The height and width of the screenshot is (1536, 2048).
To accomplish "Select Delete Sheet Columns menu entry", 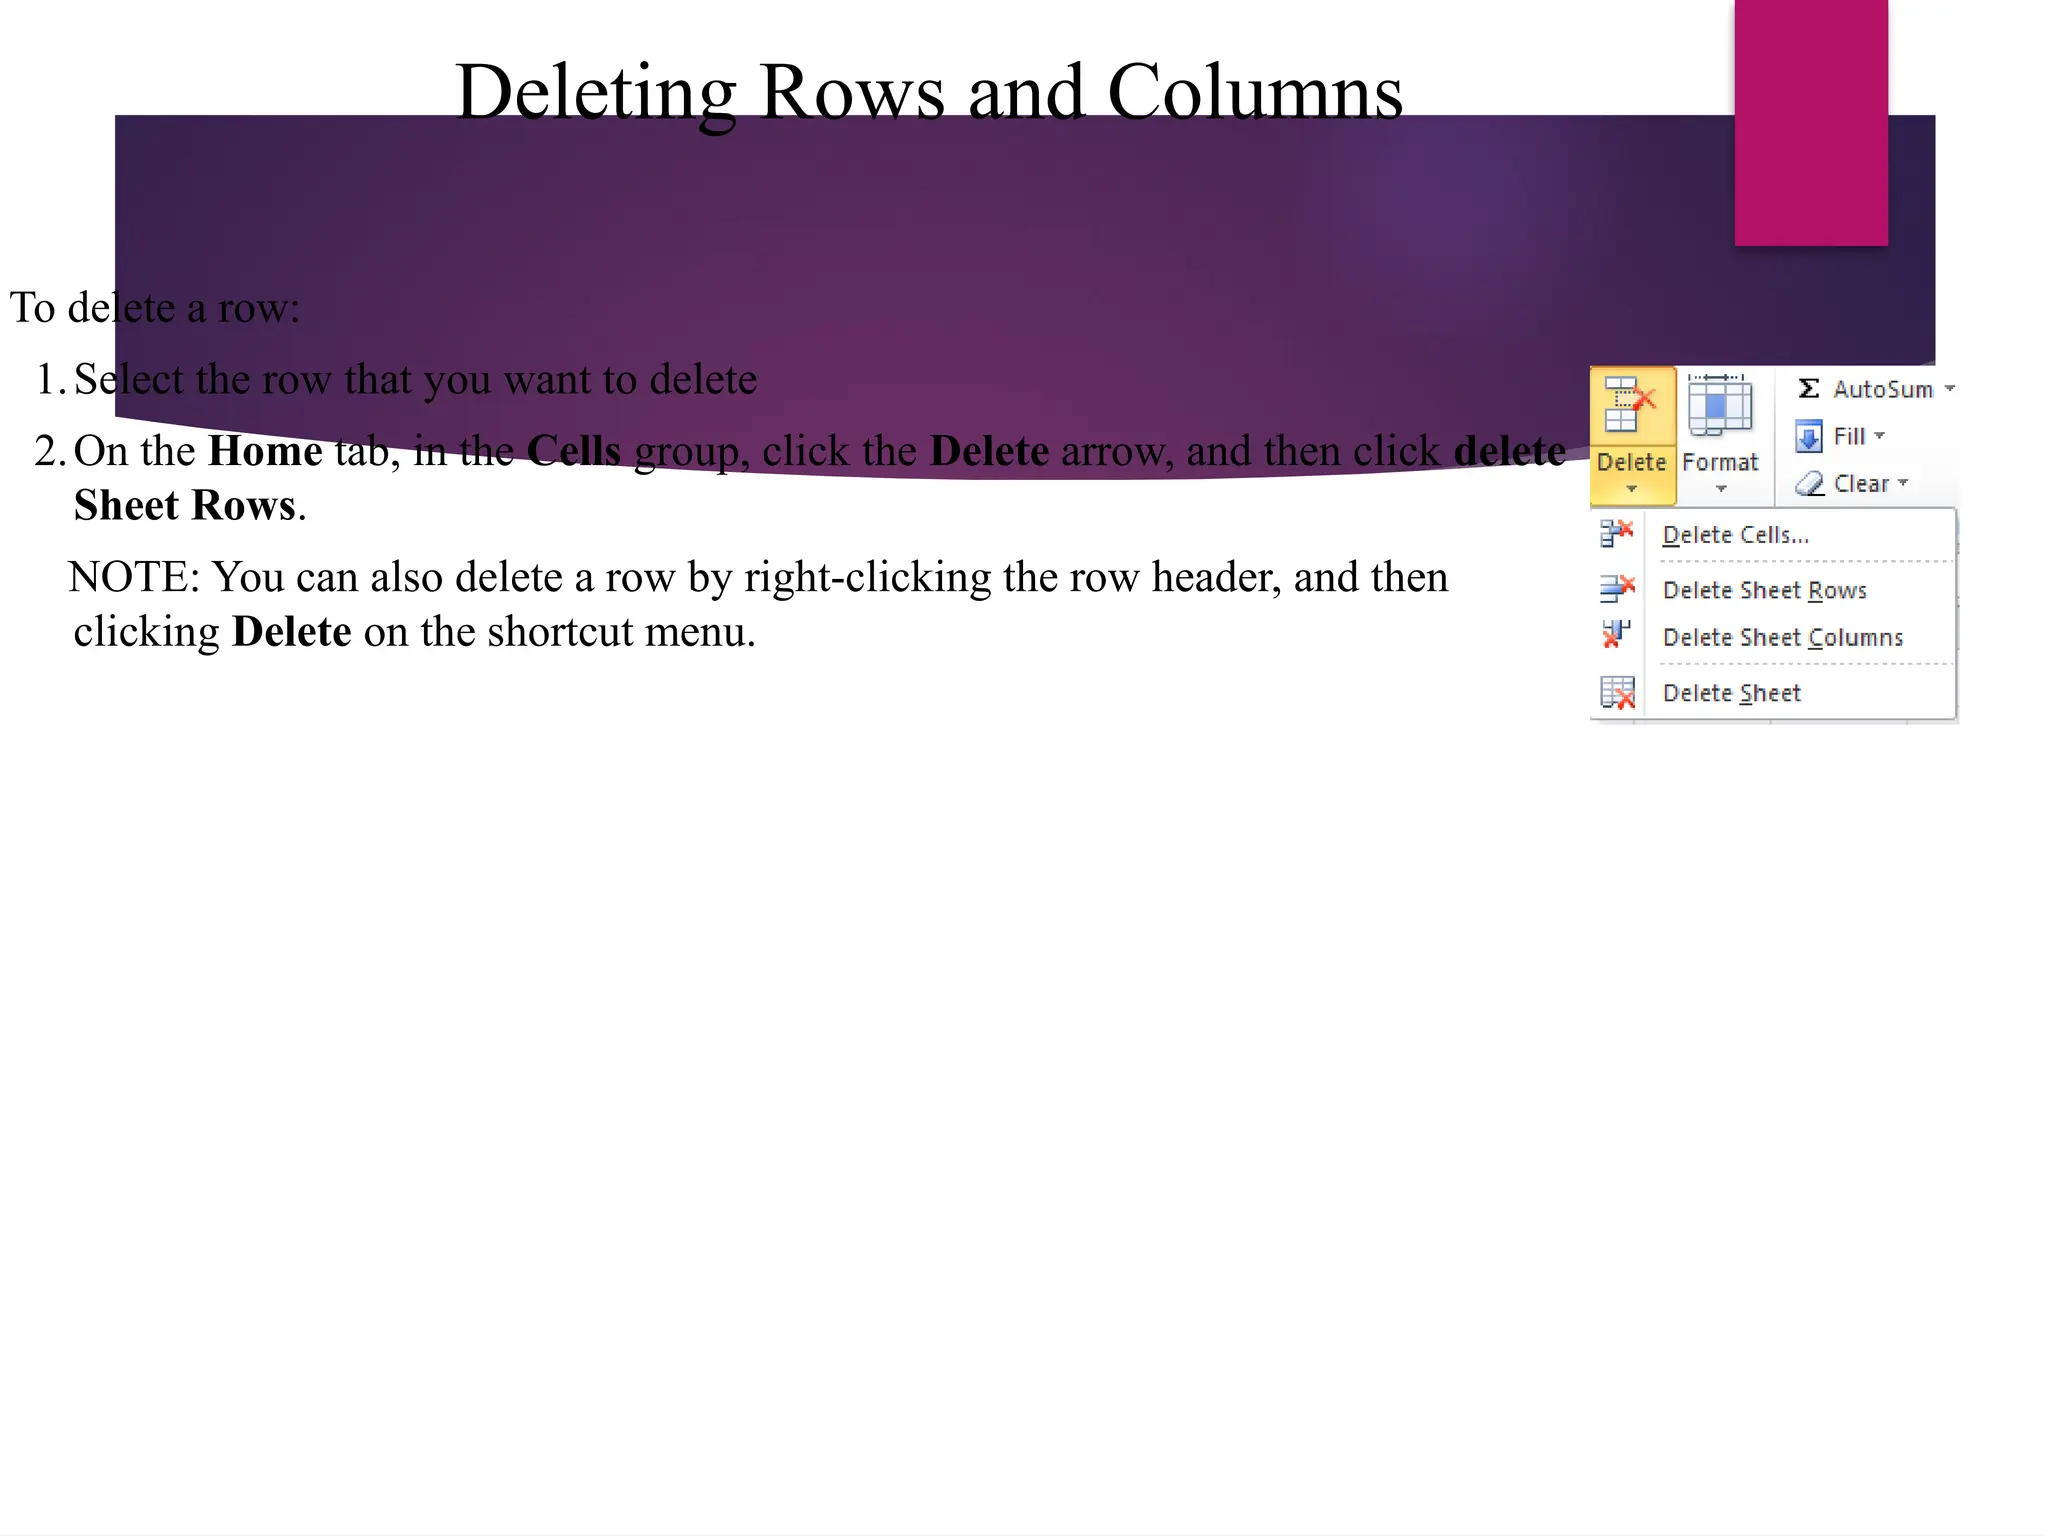I will click(1782, 638).
